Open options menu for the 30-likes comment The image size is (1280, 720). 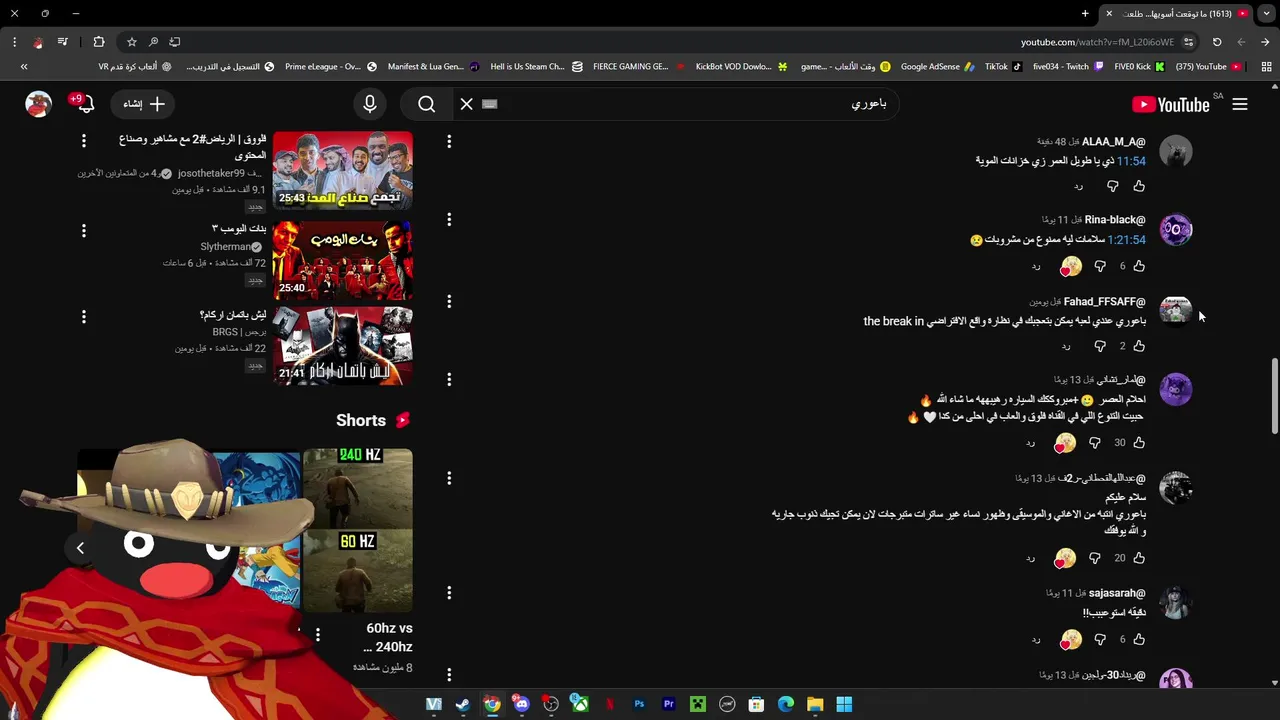[x=449, y=379]
